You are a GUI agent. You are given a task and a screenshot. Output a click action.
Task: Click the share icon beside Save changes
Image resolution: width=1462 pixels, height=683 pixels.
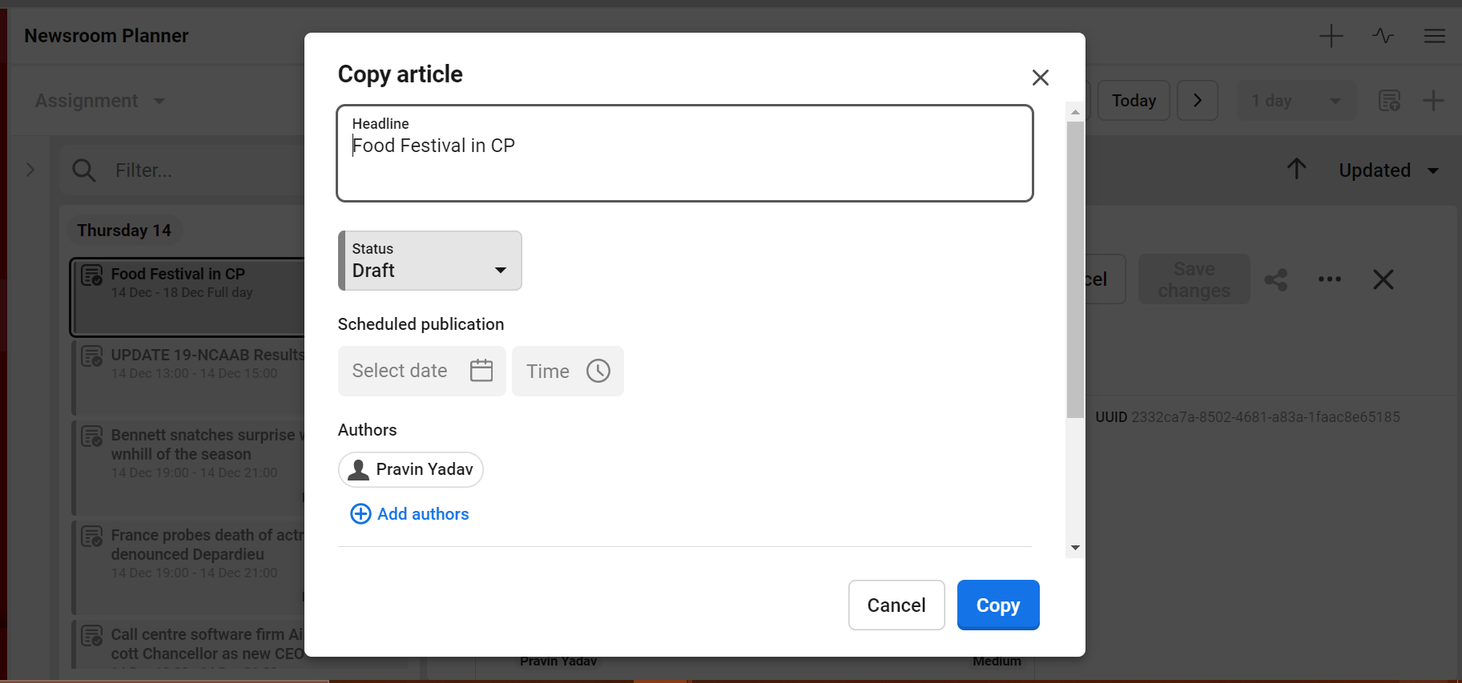(1276, 280)
